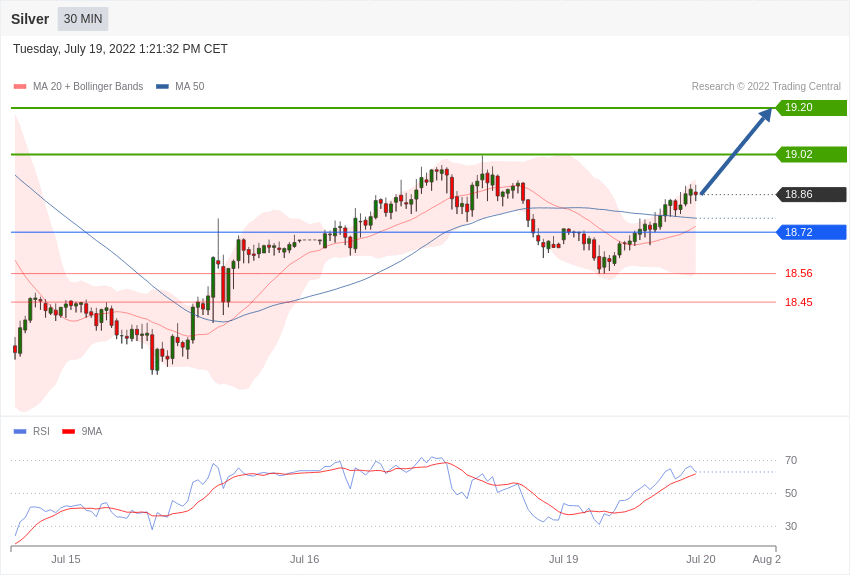The width and height of the screenshot is (850, 576).
Task: Click the RSI 70 level label
Action: (791, 461)
